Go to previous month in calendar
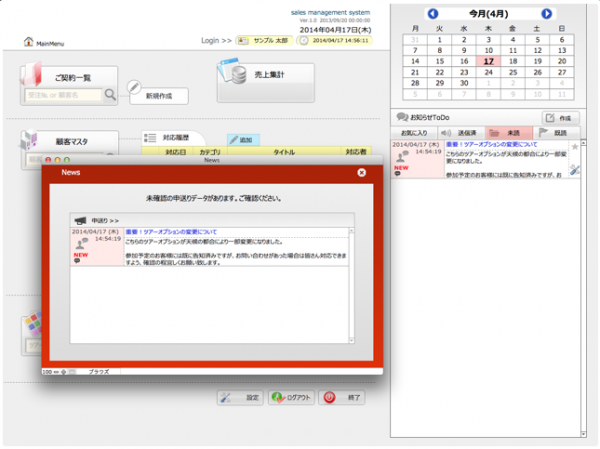This screenshot has width=600, height=449. (433, 14)
